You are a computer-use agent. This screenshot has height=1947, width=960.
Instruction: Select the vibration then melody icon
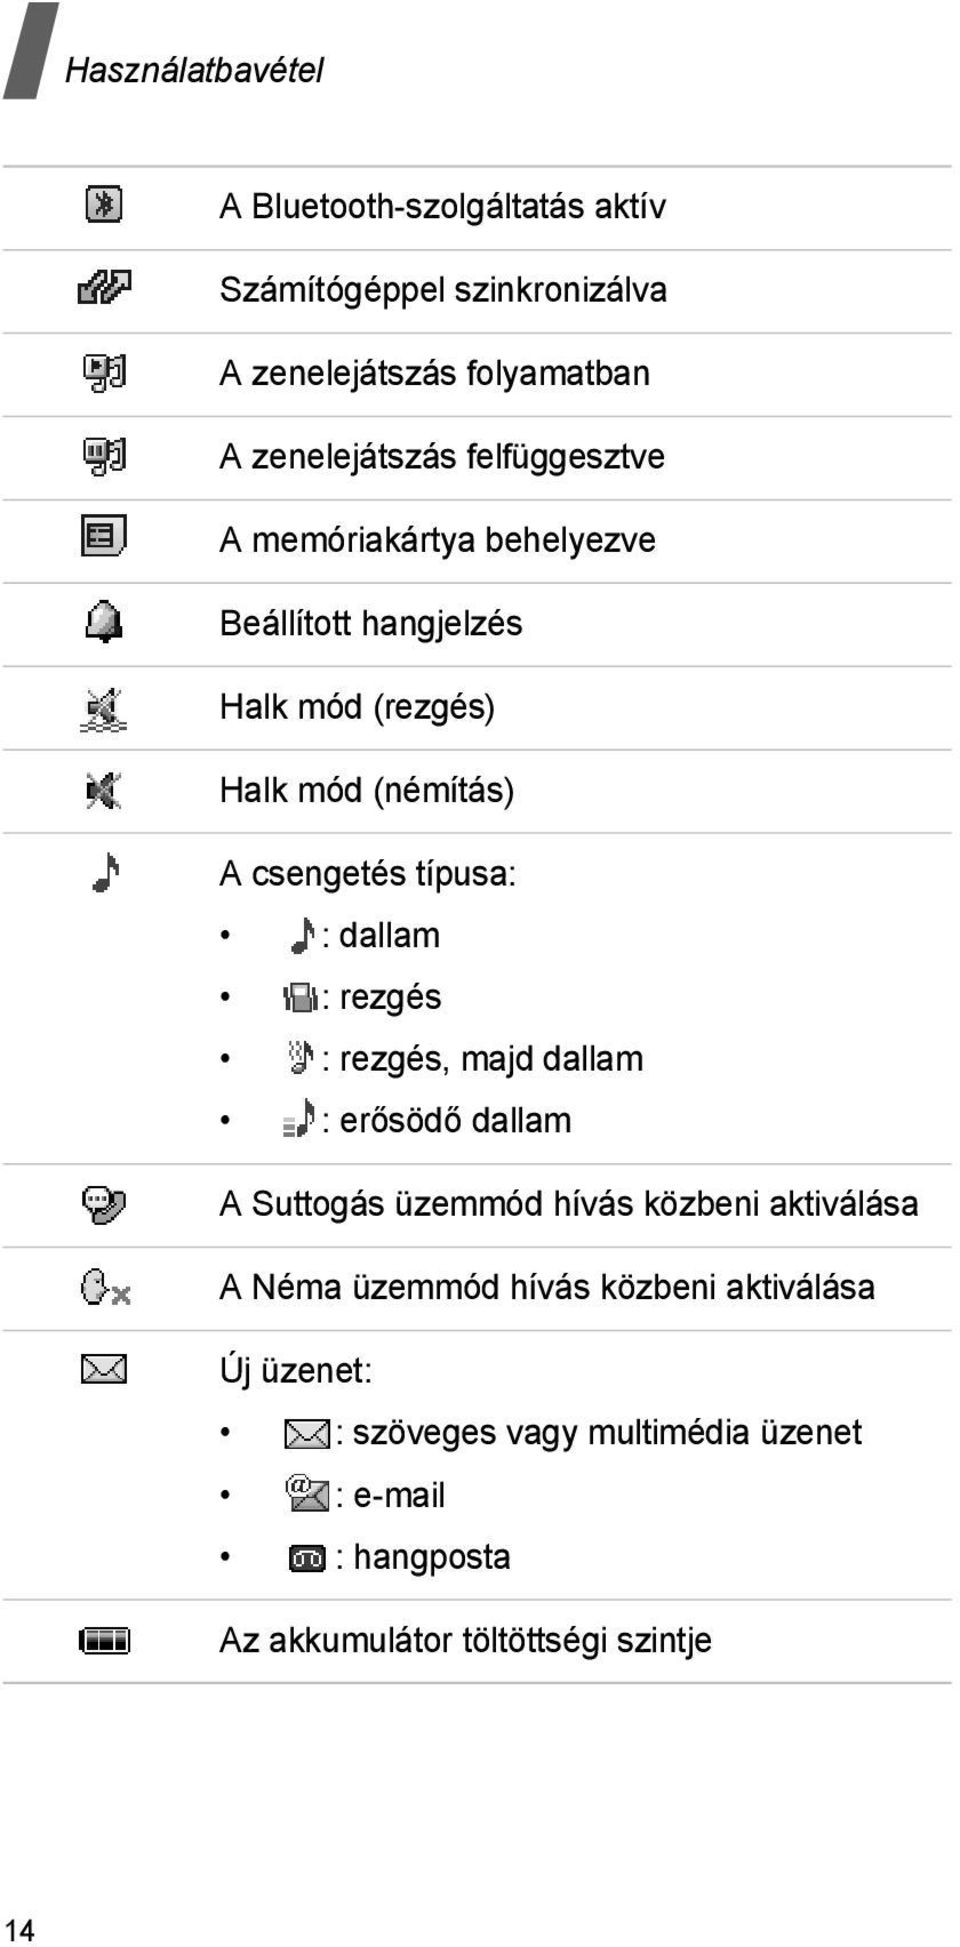coord(300,1057)
